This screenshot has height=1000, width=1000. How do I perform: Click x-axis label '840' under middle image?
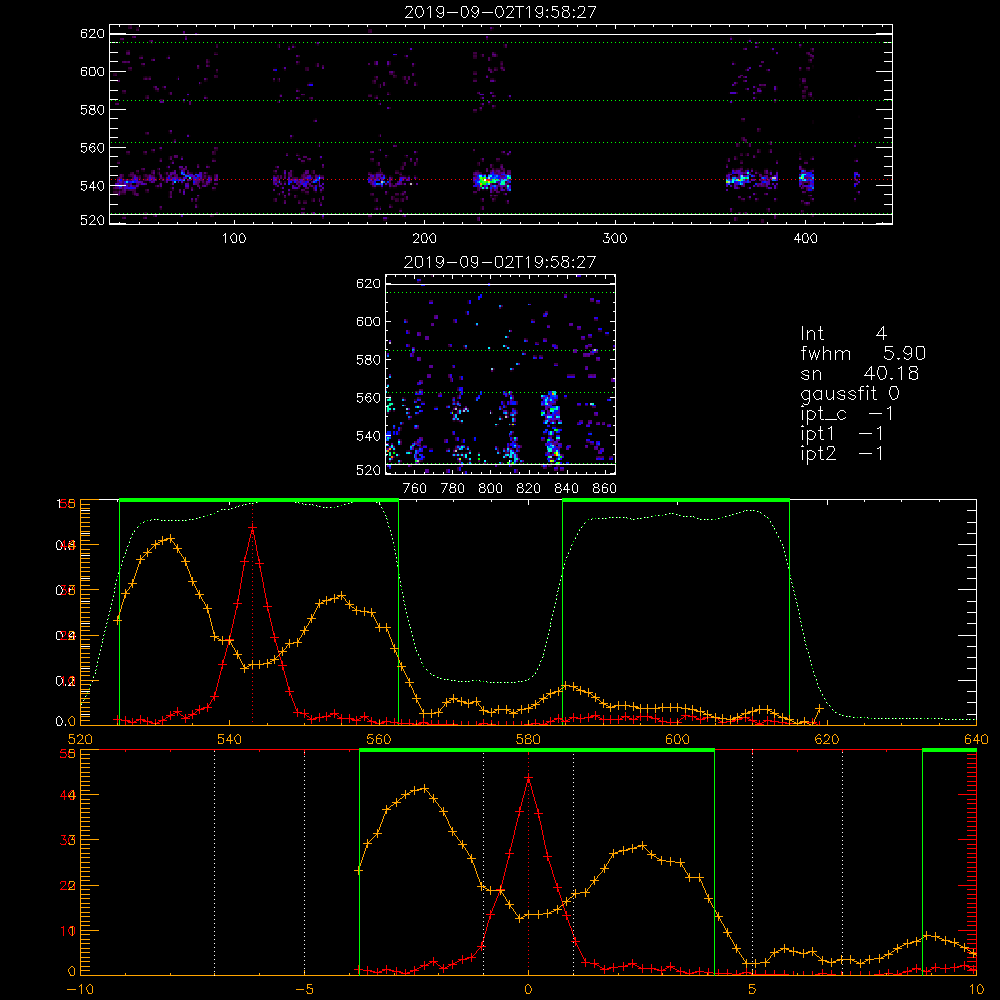[x=566, y=489]
